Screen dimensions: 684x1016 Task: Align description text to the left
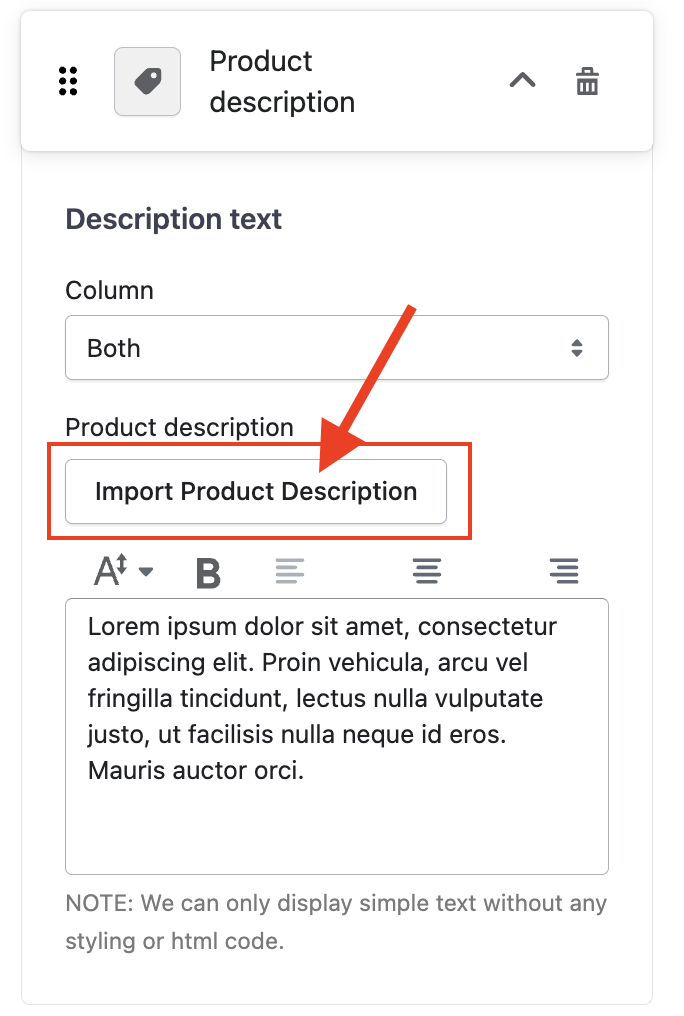(x=290, y=572)
